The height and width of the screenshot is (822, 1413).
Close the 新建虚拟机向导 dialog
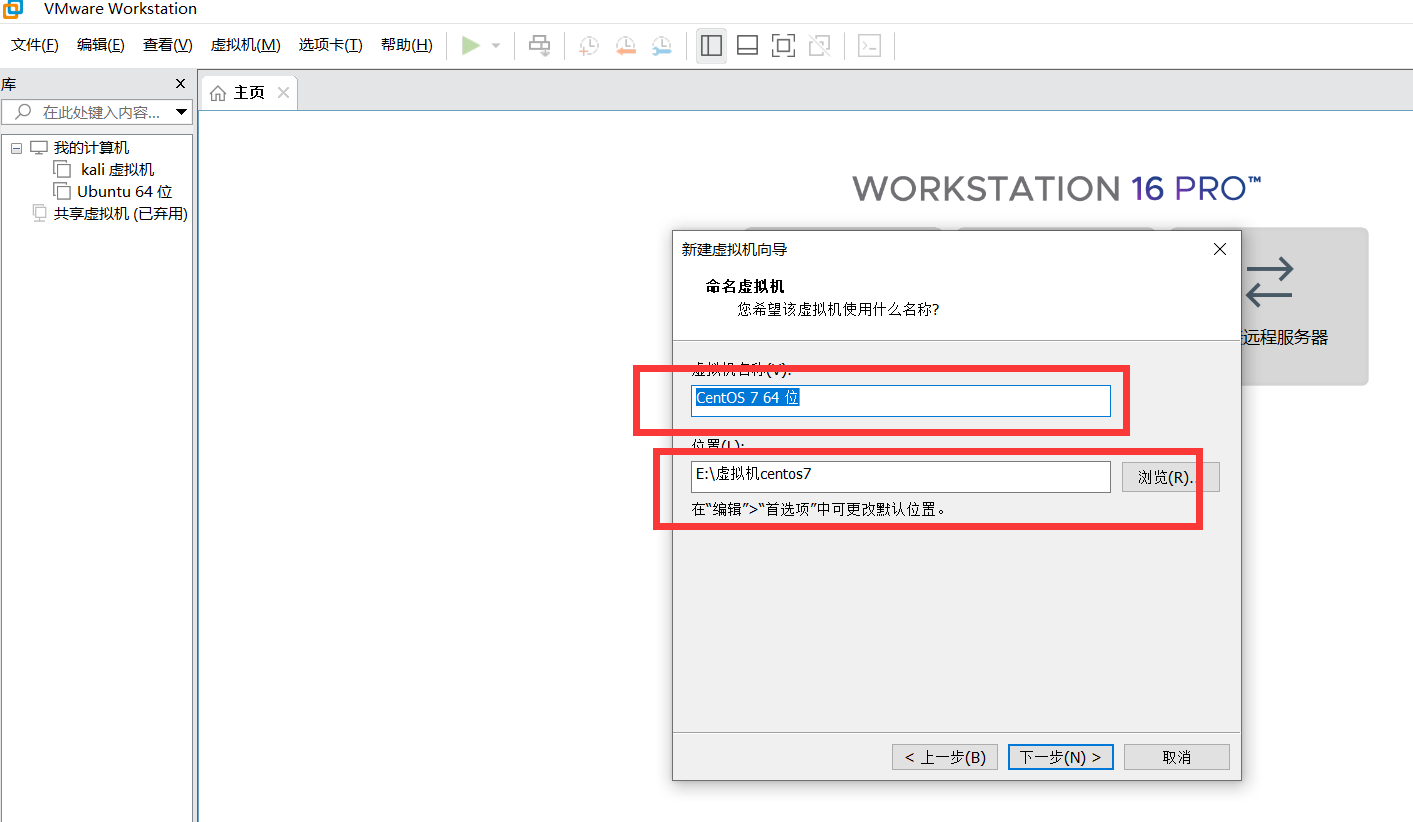pos(1219,249)
